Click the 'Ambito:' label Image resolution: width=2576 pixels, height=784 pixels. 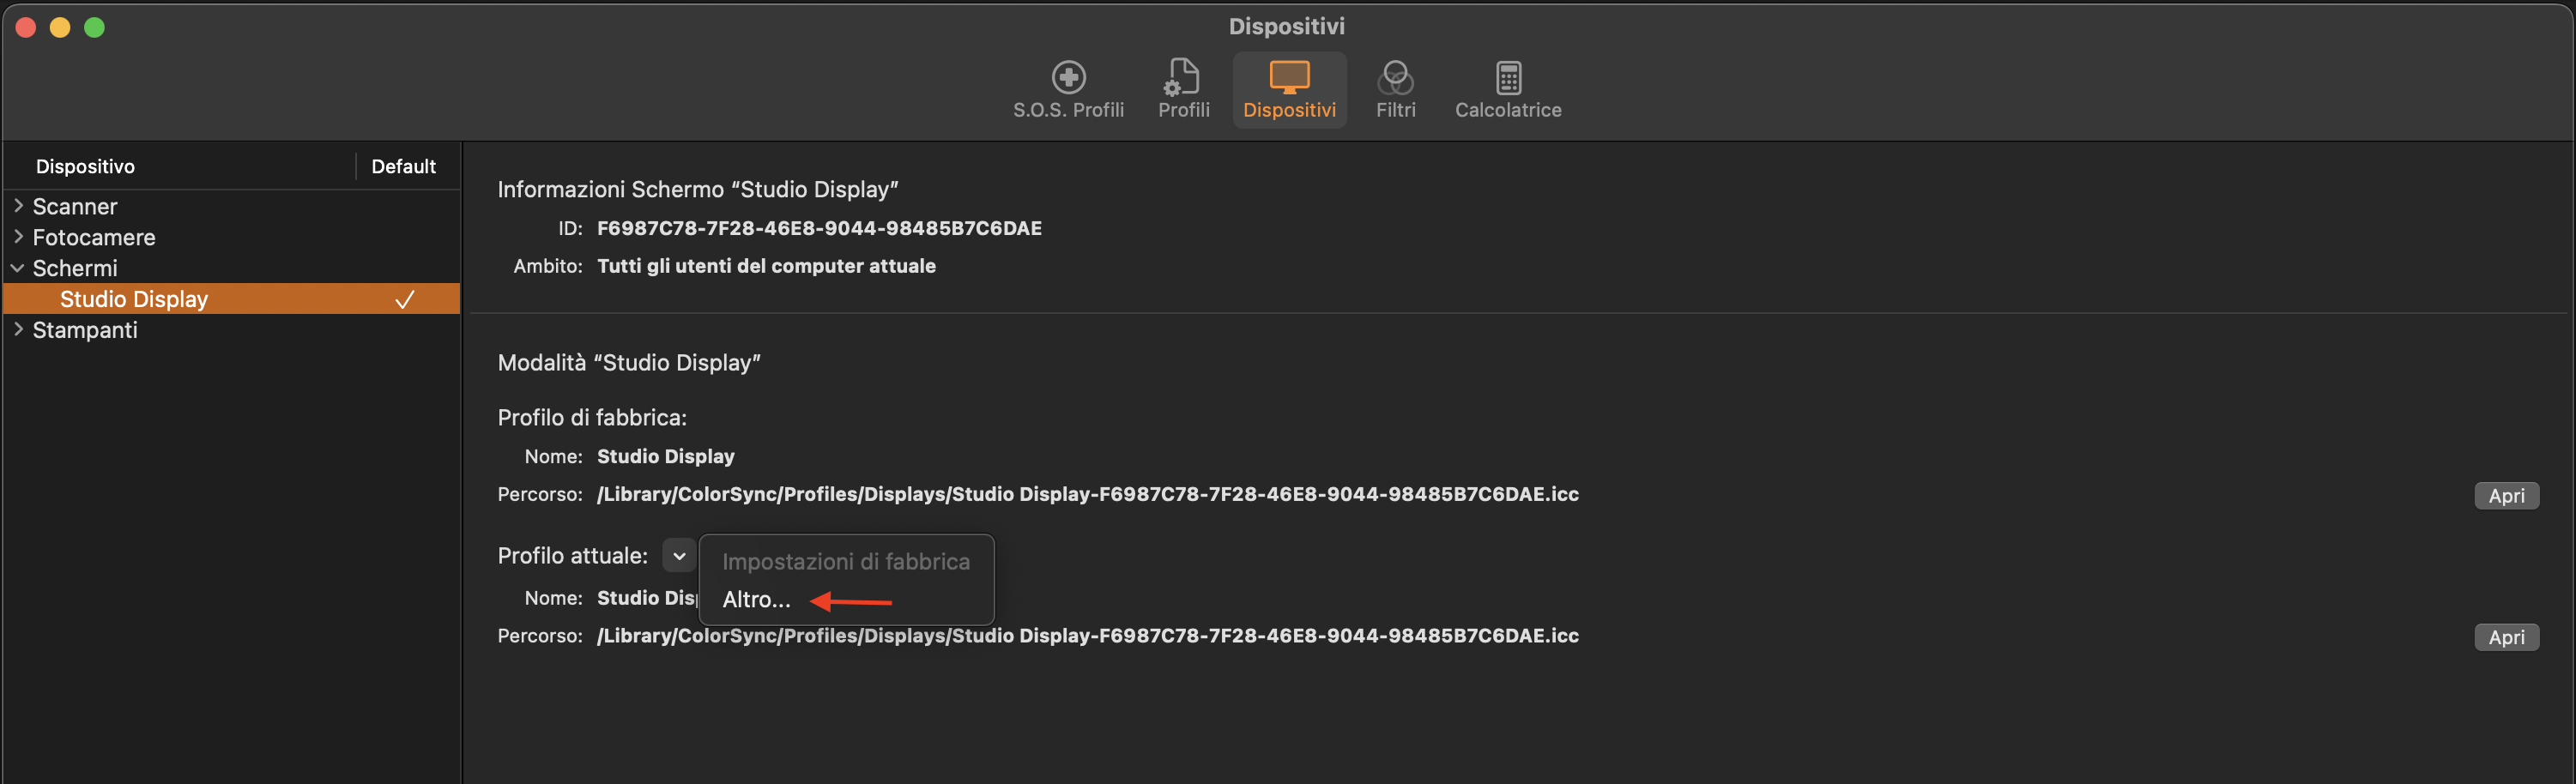tap(547, 266)
